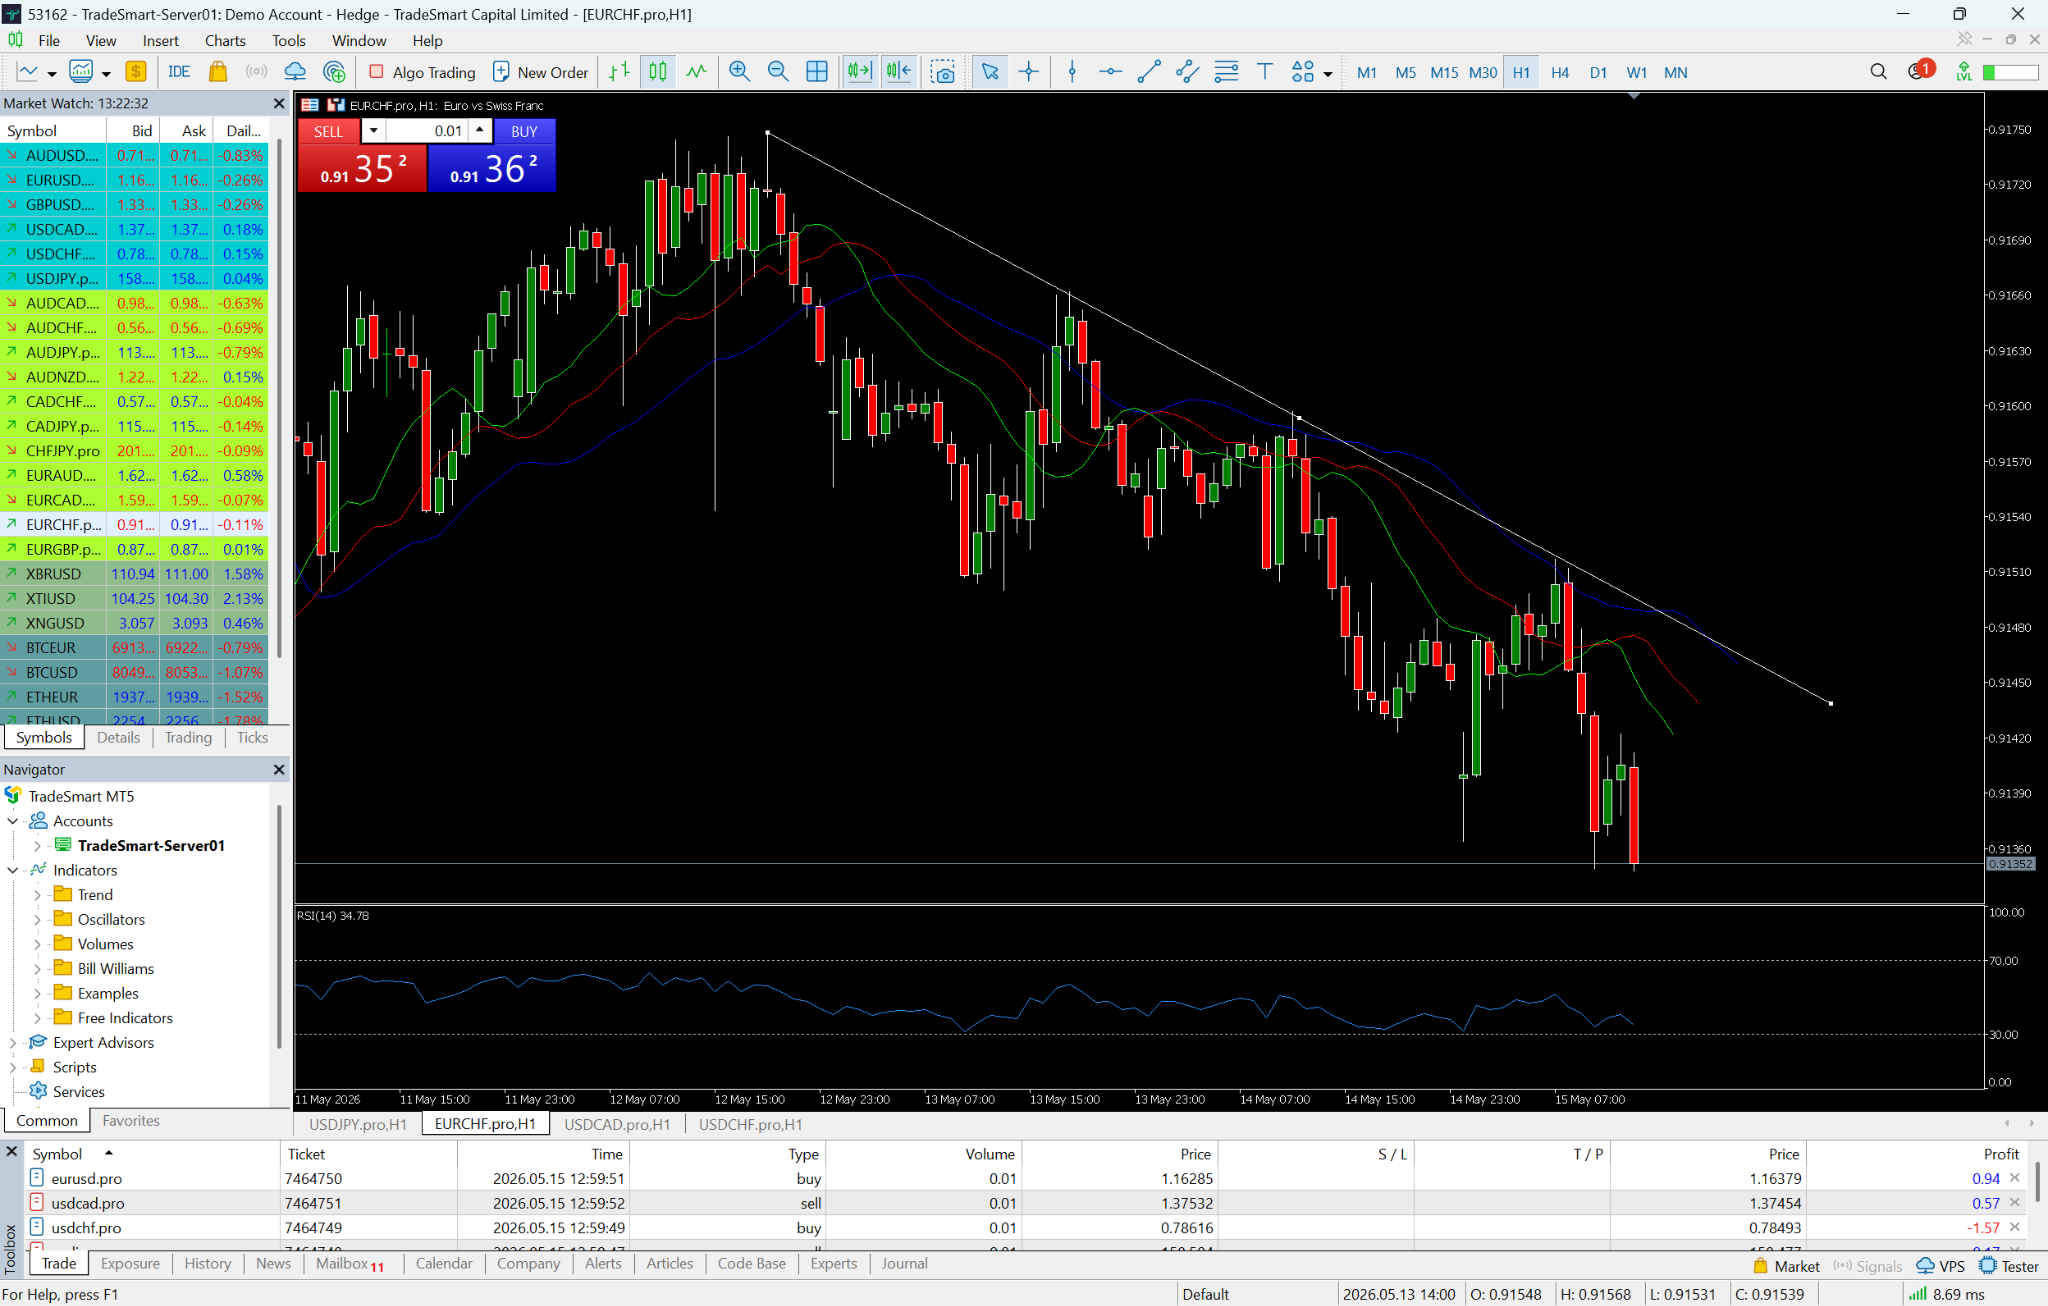The height and width of the screenshot is (1306, 2048).
Task: Open the new chart icon in toolbar
Action: point(27,72)
